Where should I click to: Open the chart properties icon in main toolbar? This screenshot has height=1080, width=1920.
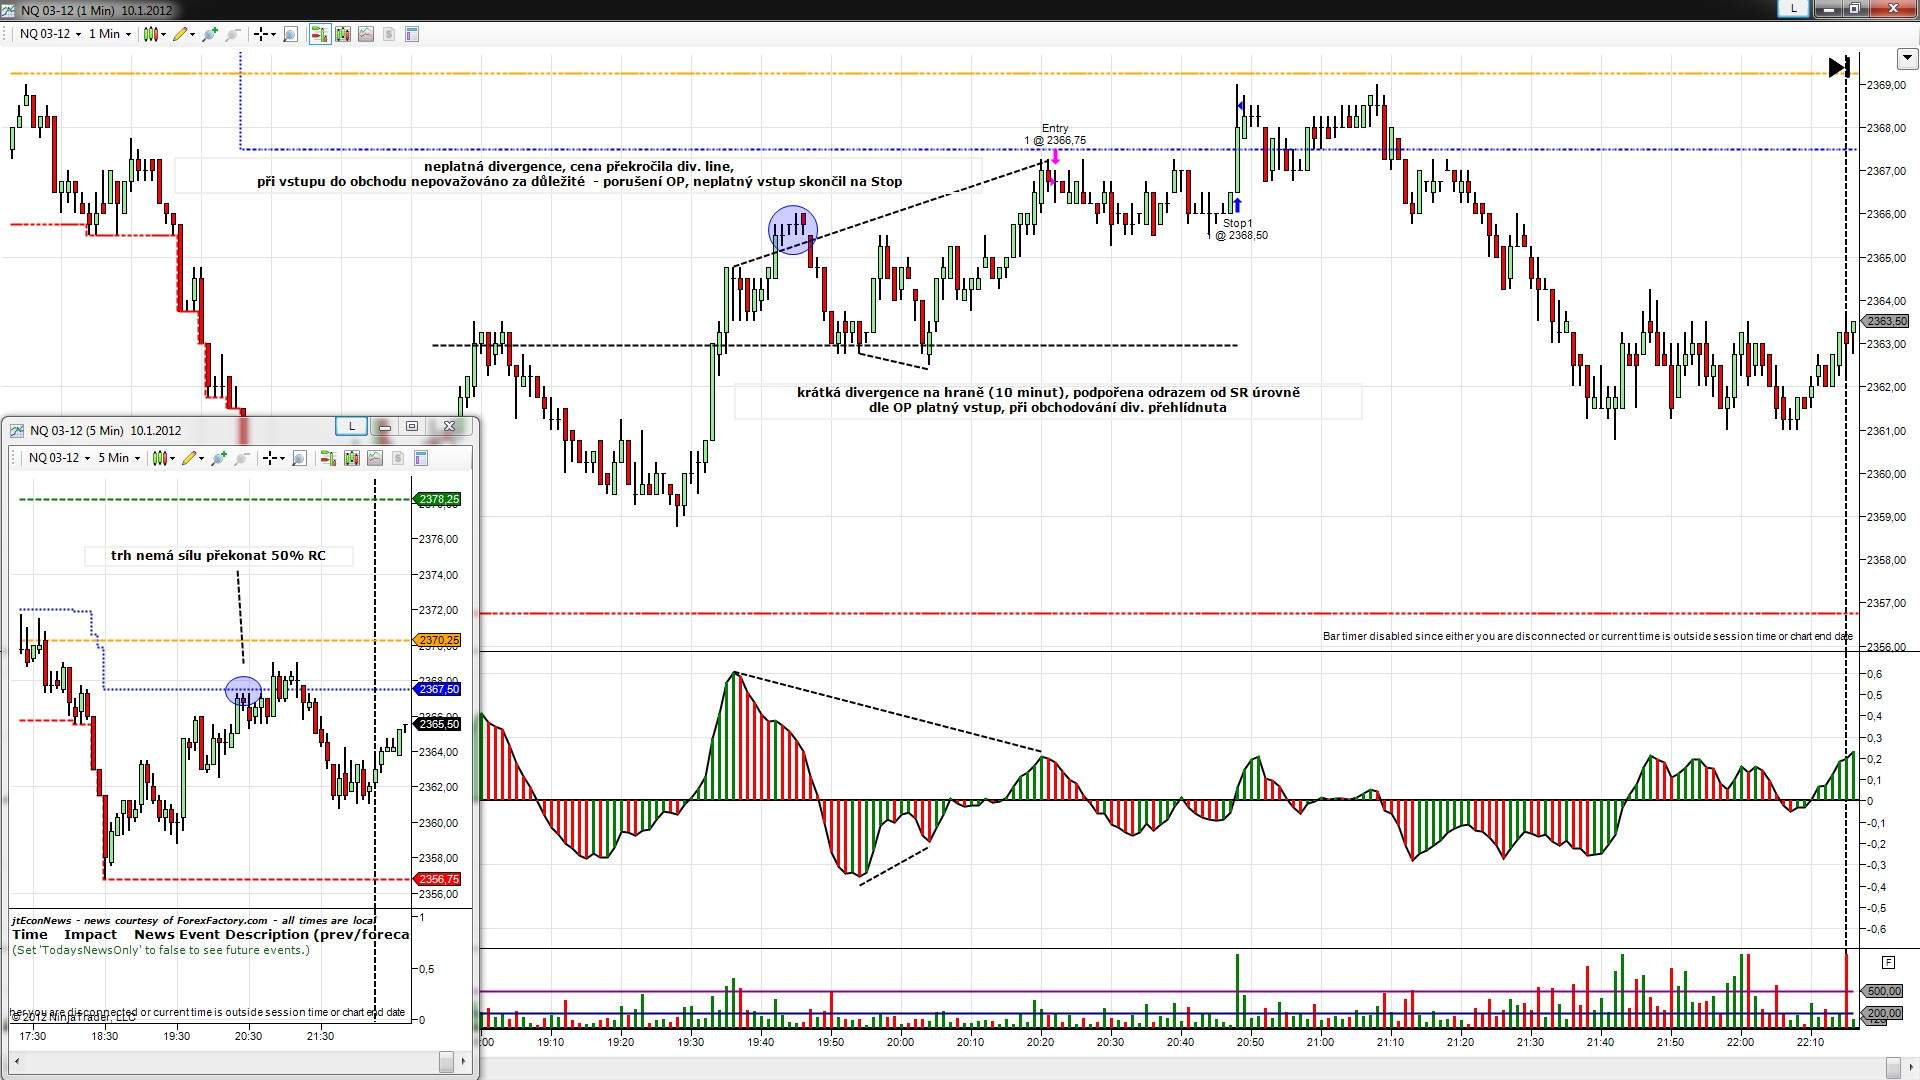[412, 34]
